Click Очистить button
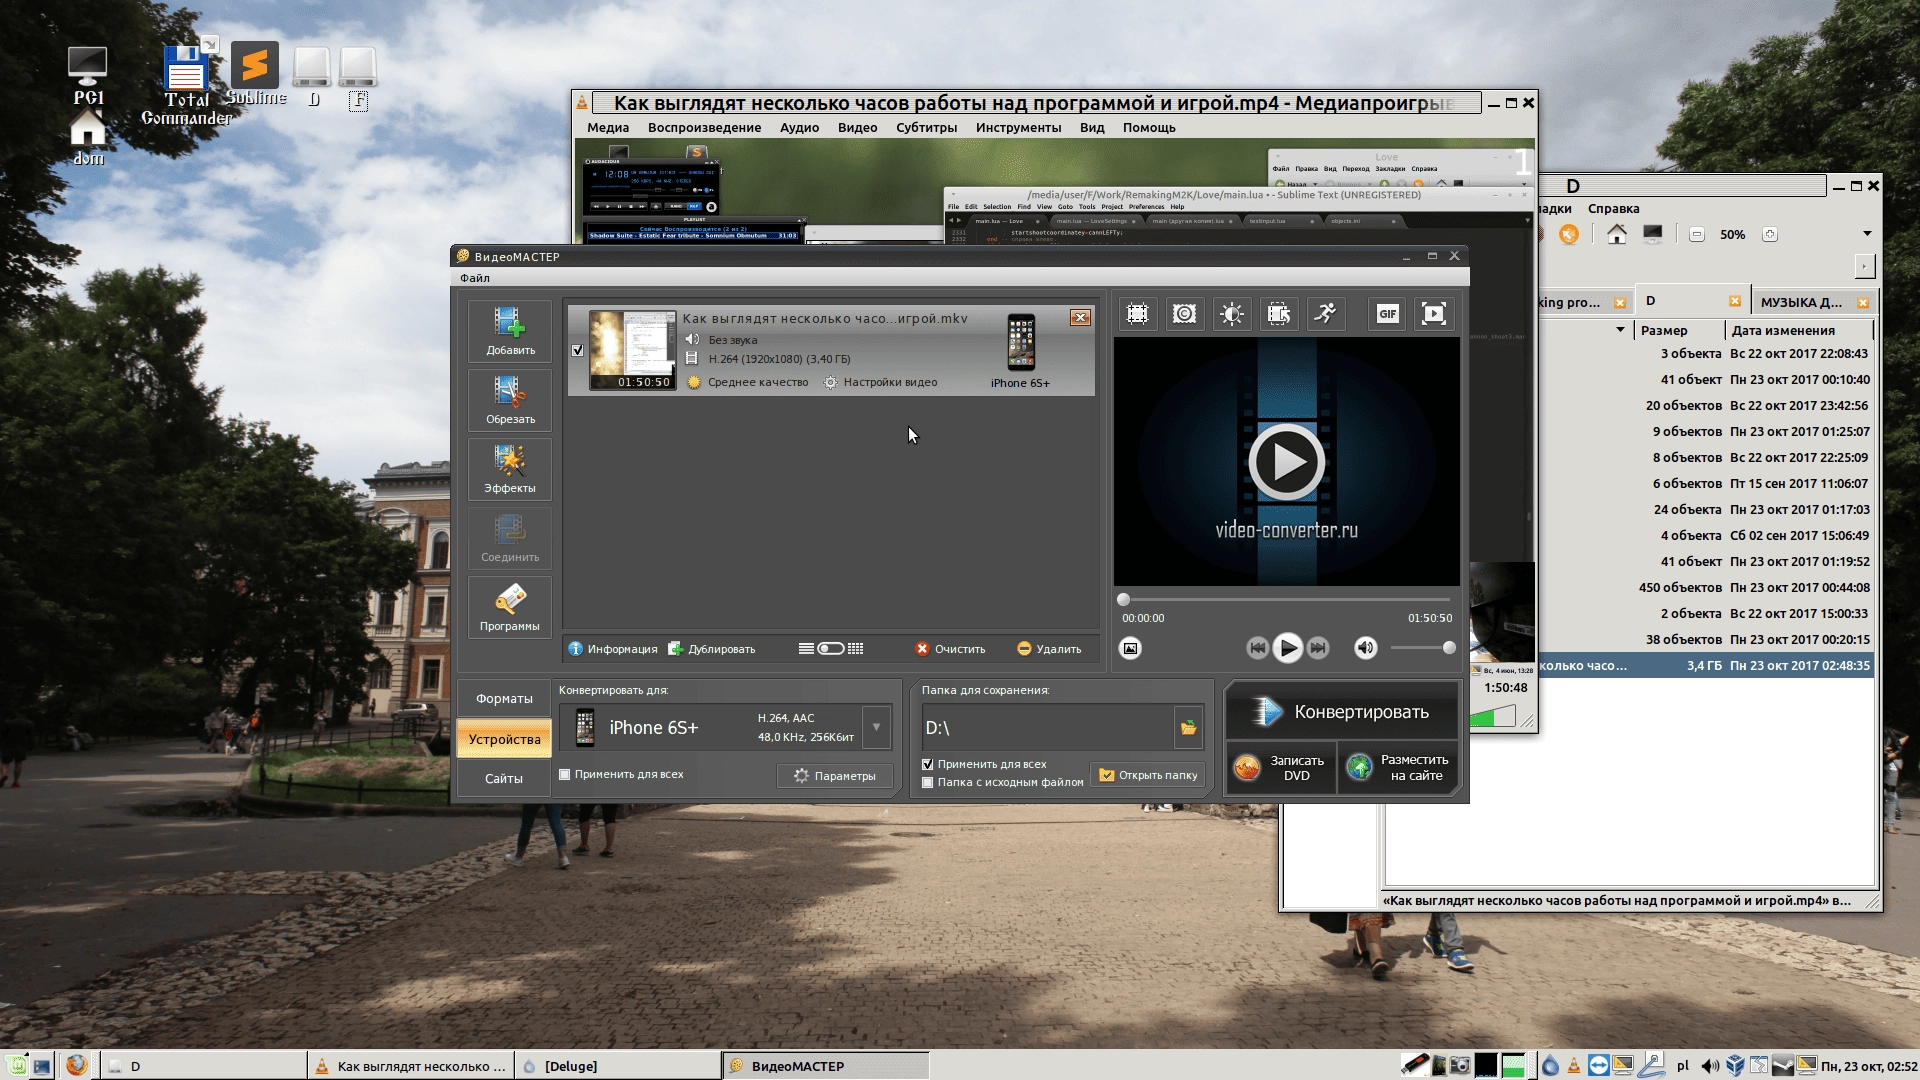Screen dimensions: 1920x1080 [x=951, y=649]
